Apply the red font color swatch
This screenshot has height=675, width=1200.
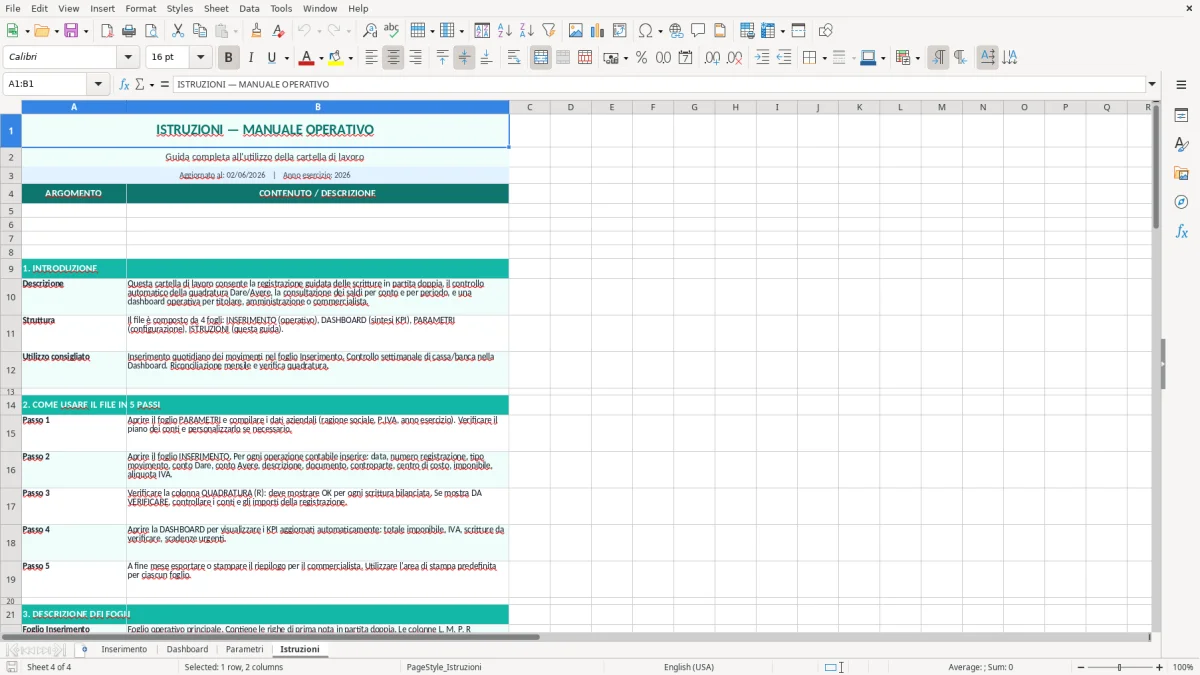[x=307, y=58]
